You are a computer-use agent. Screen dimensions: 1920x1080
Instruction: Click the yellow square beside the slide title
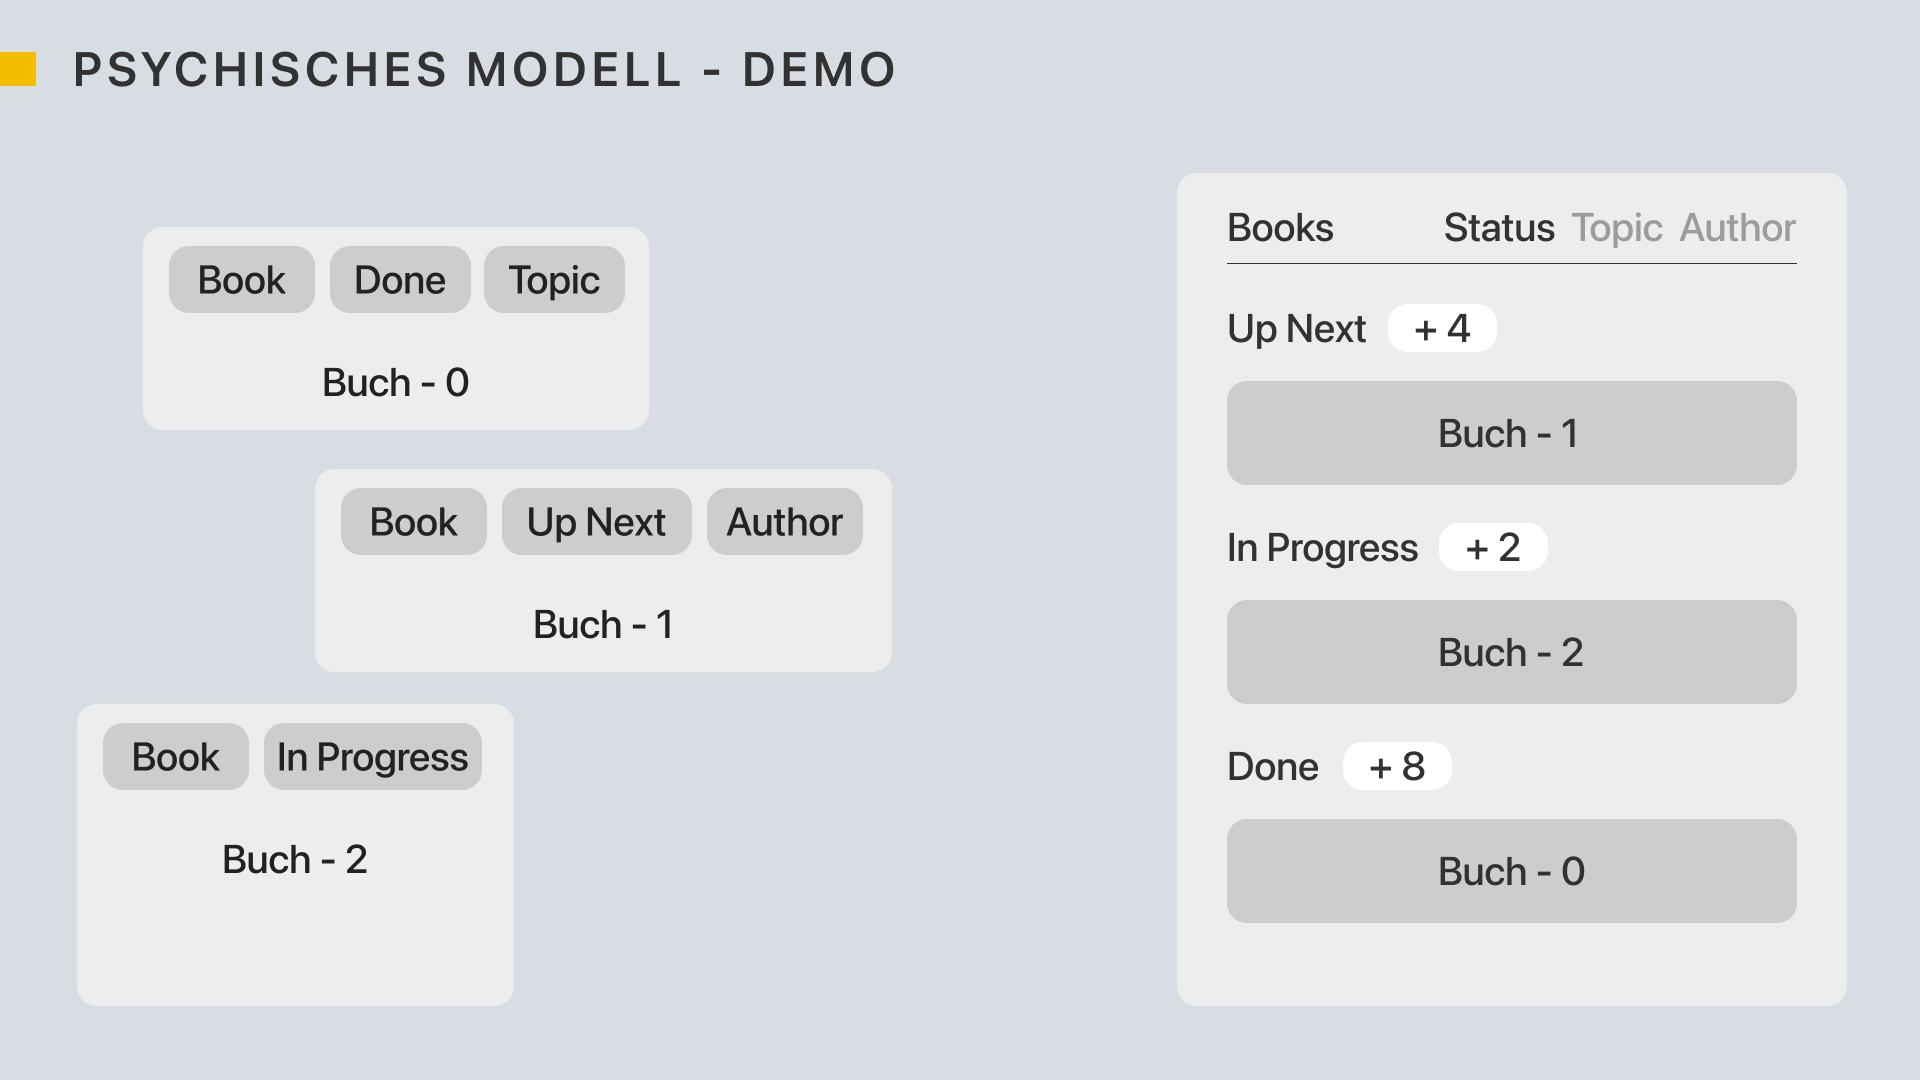[18, 69]
